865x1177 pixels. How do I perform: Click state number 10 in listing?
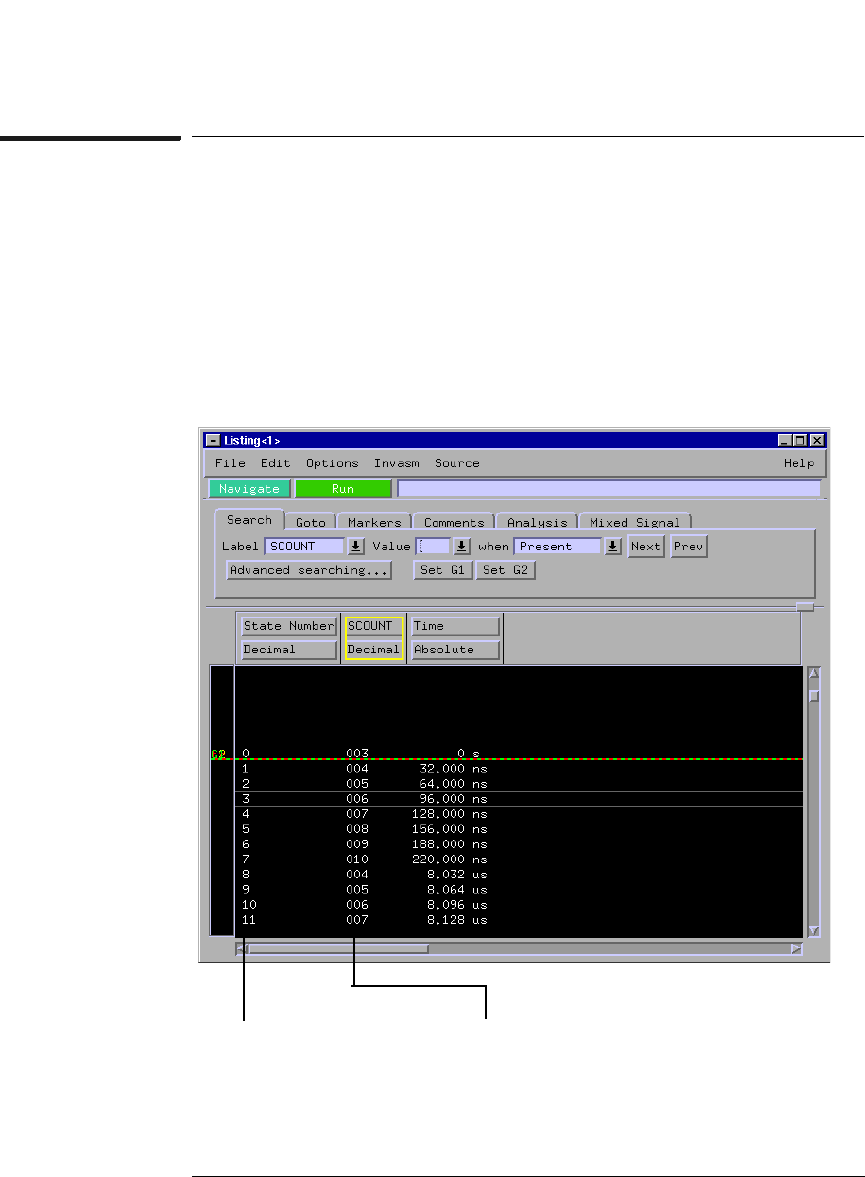[249, 905]
